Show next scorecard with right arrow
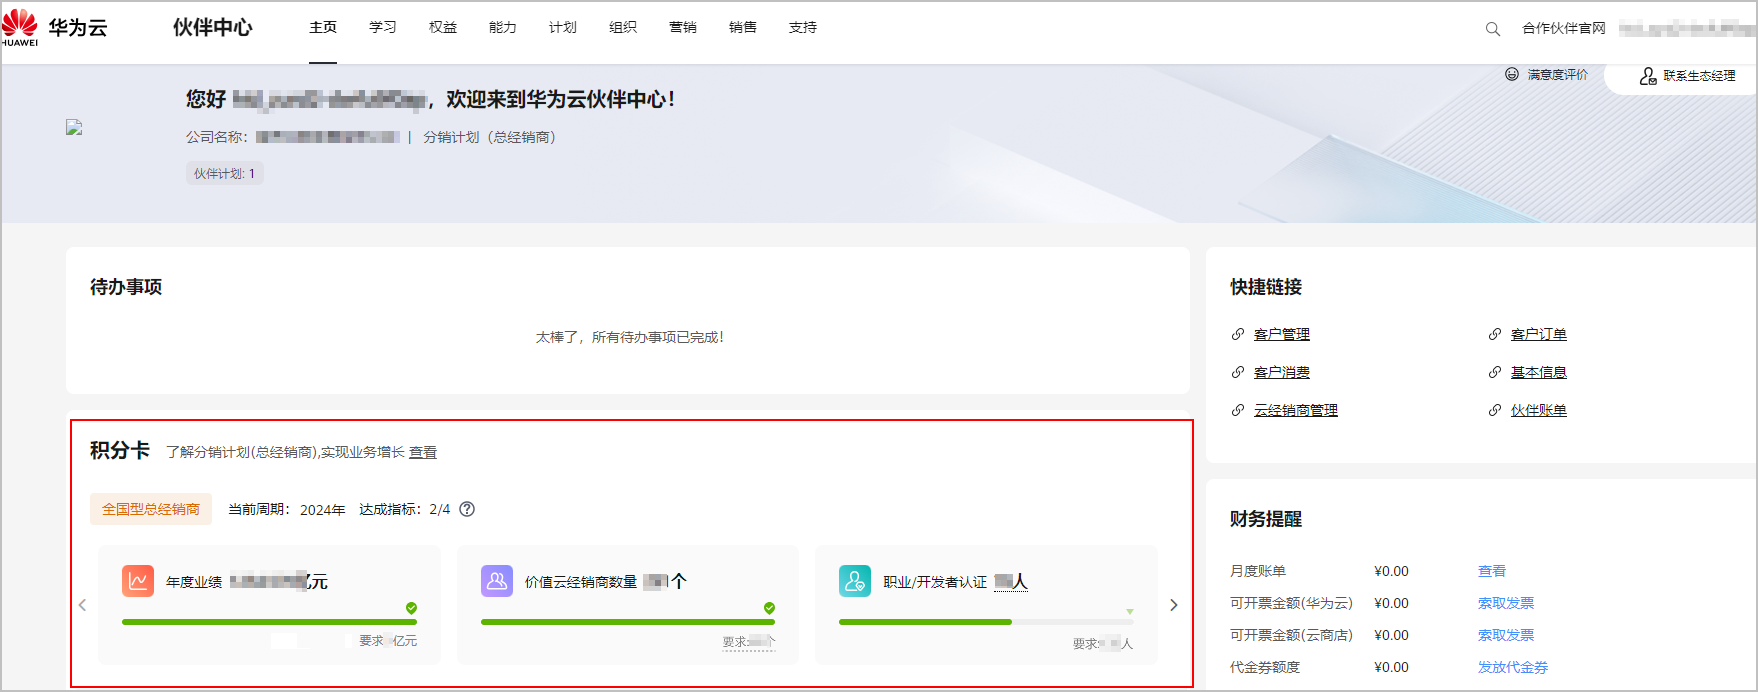This screenshot has height=692, width=1758. pyautogui.click(x=1174, y=605)
